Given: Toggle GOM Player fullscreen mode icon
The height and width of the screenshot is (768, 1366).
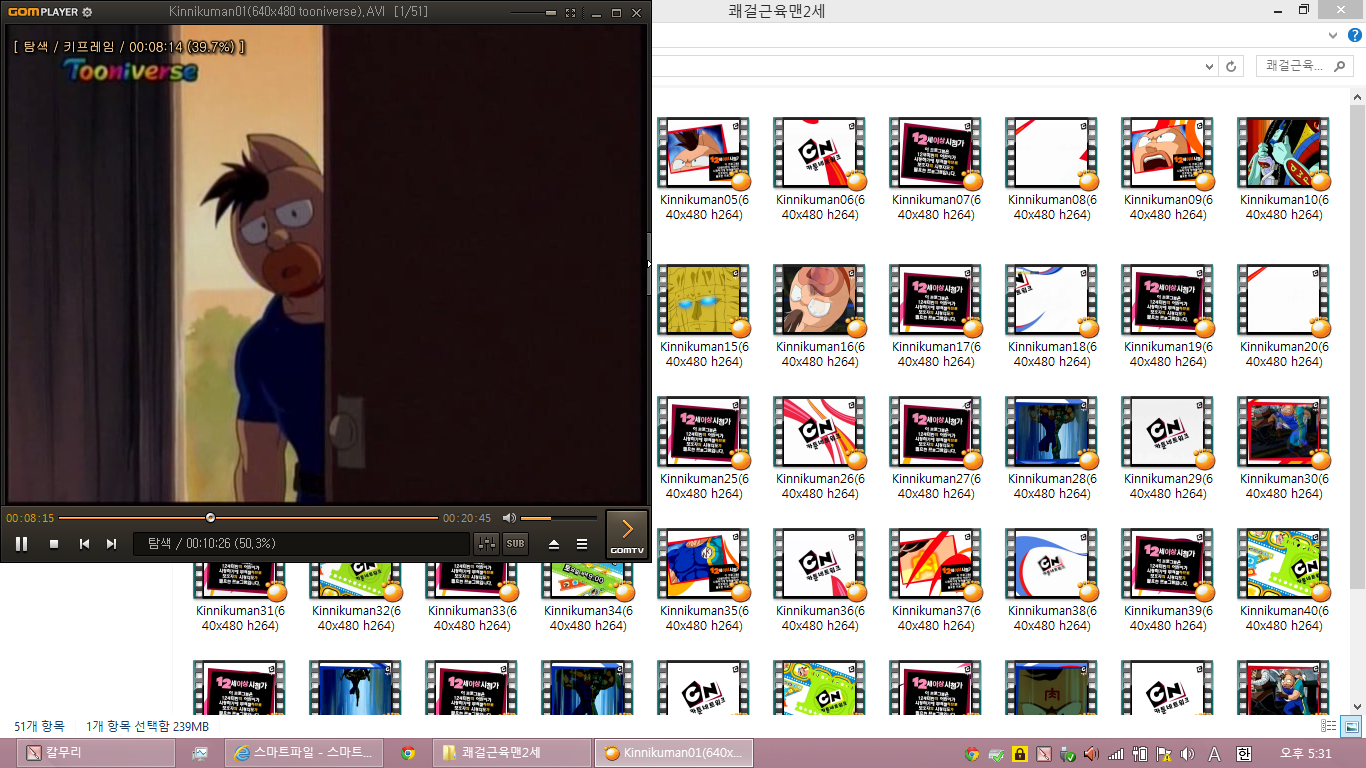Looking at the screenshot, I should click(x=570, y=13).
